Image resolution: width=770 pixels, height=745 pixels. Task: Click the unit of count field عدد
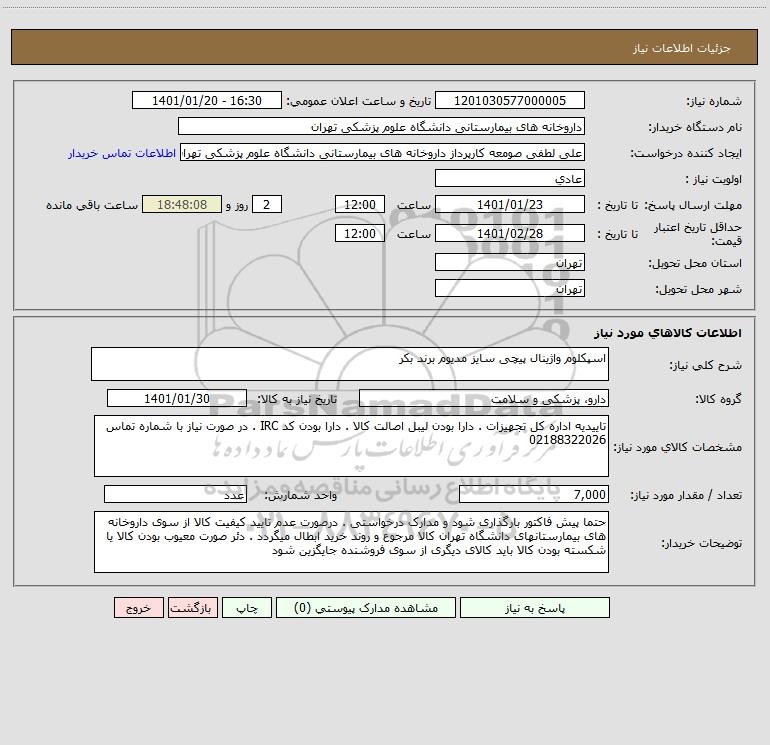point(175,494)
